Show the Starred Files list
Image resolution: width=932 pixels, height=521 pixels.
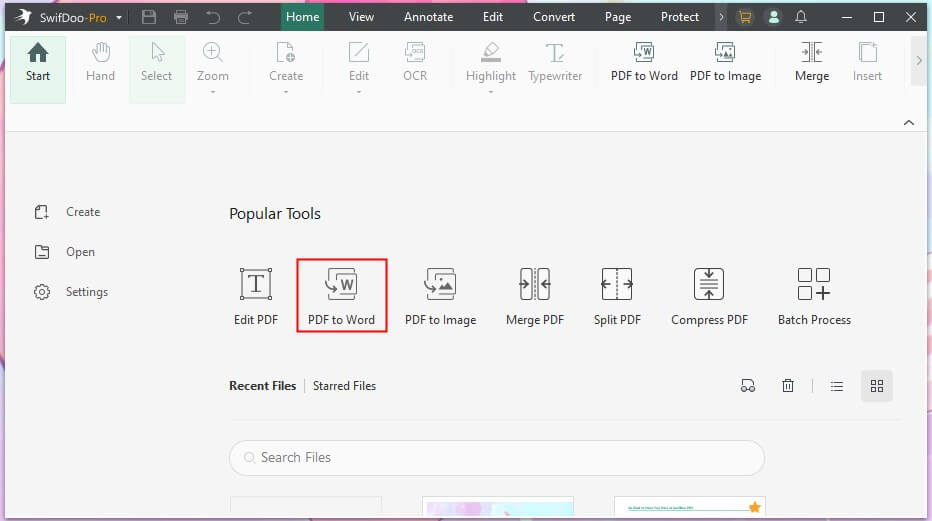(344, 386)
